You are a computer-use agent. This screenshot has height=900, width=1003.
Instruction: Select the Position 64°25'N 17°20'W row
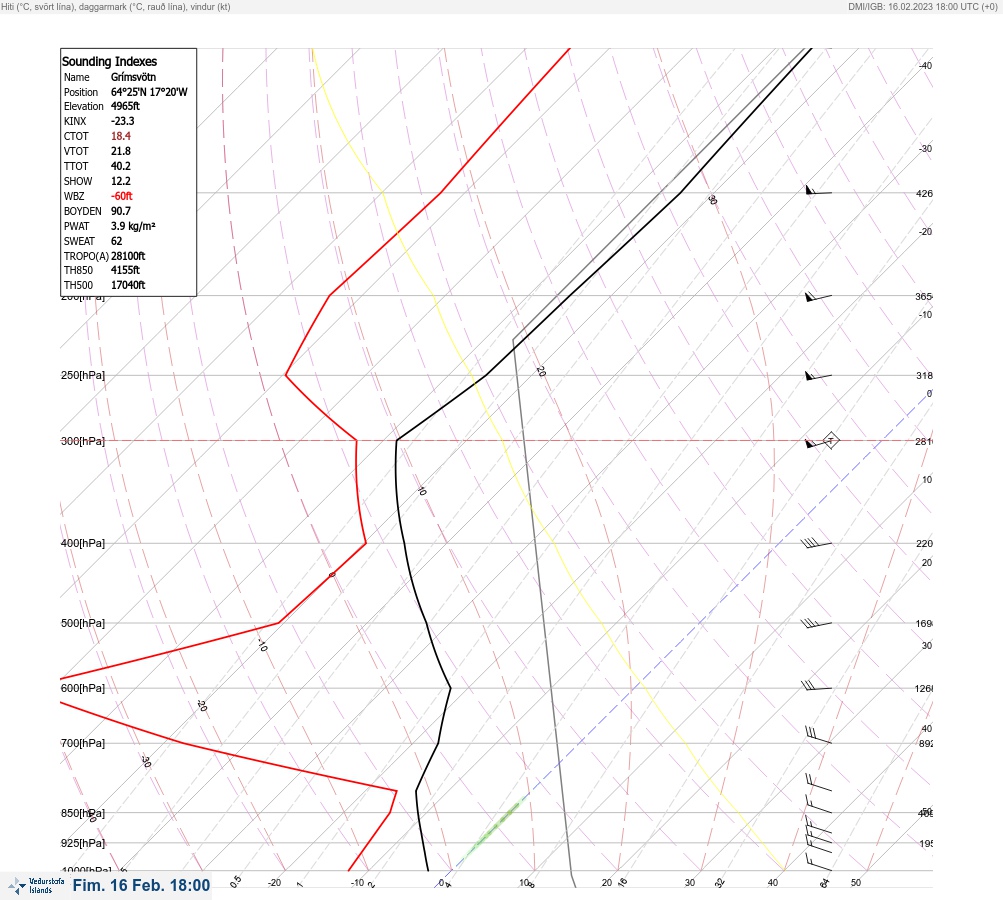[x=125, y=92]
